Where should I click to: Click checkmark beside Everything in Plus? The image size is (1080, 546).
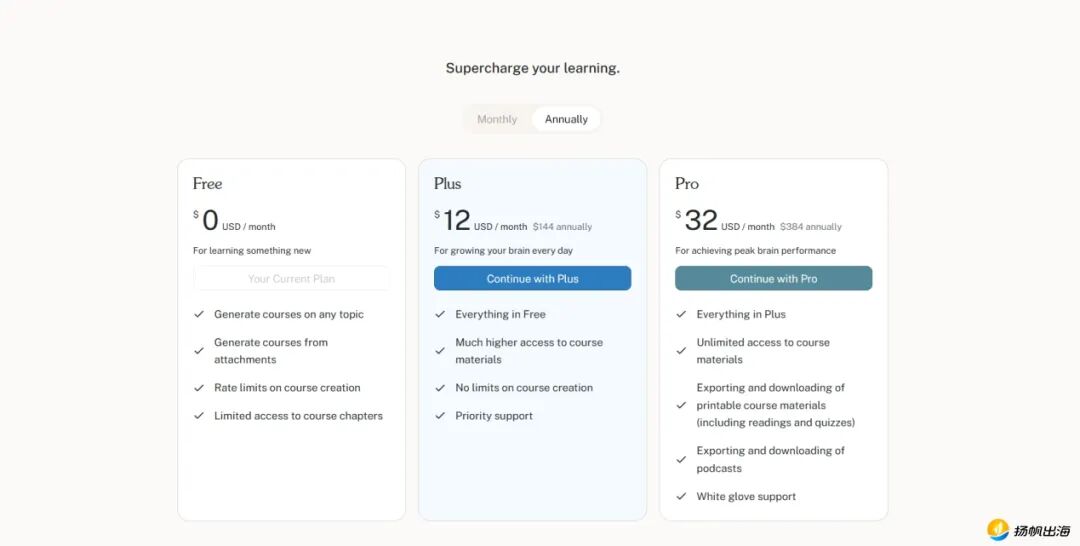(x=681, y=314)
